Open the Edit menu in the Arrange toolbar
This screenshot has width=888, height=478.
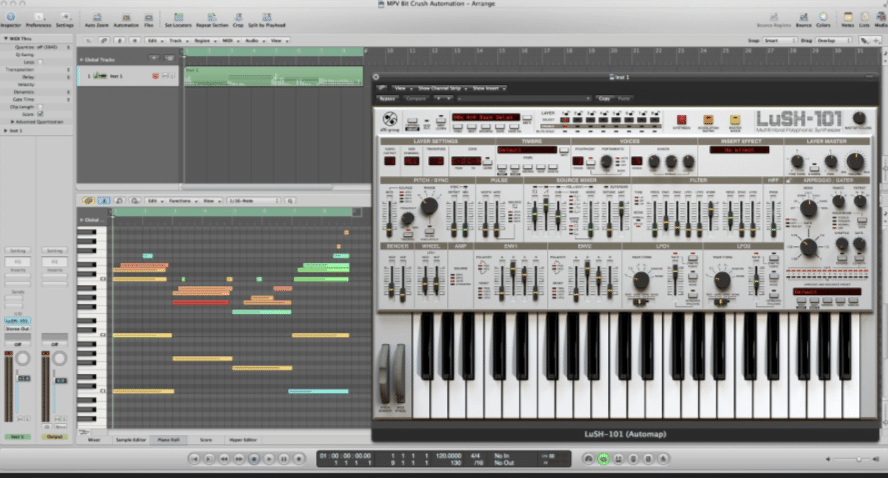(x=155, y=40)
